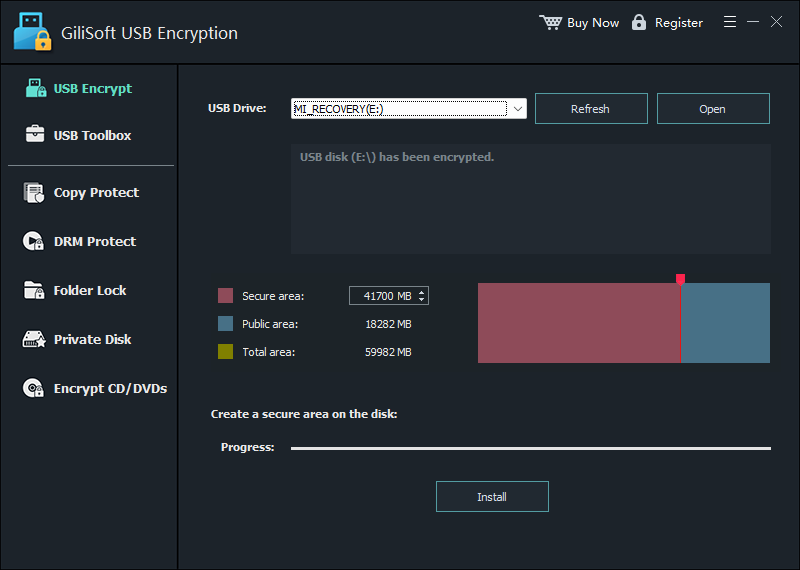The width and height of the screenshot is (800, 570).
Task: Click the Encrypt CD/DVDs disc icon
Action: tap(33, 388)
